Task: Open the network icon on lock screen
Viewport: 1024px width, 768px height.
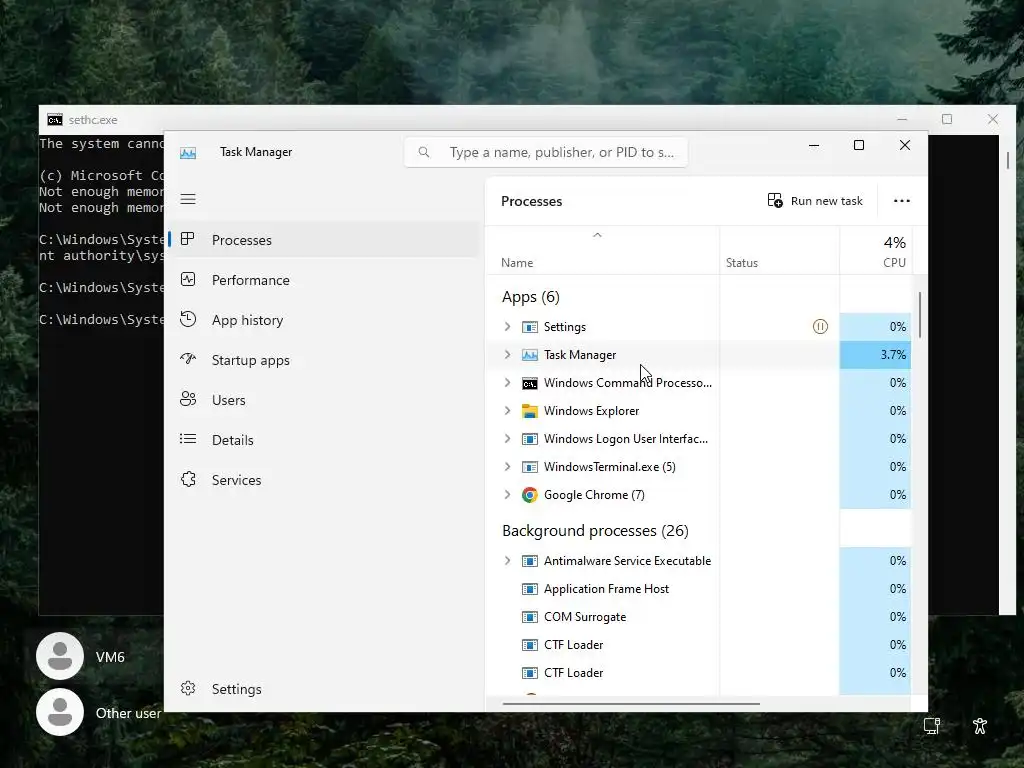Action: pos(931,726)
